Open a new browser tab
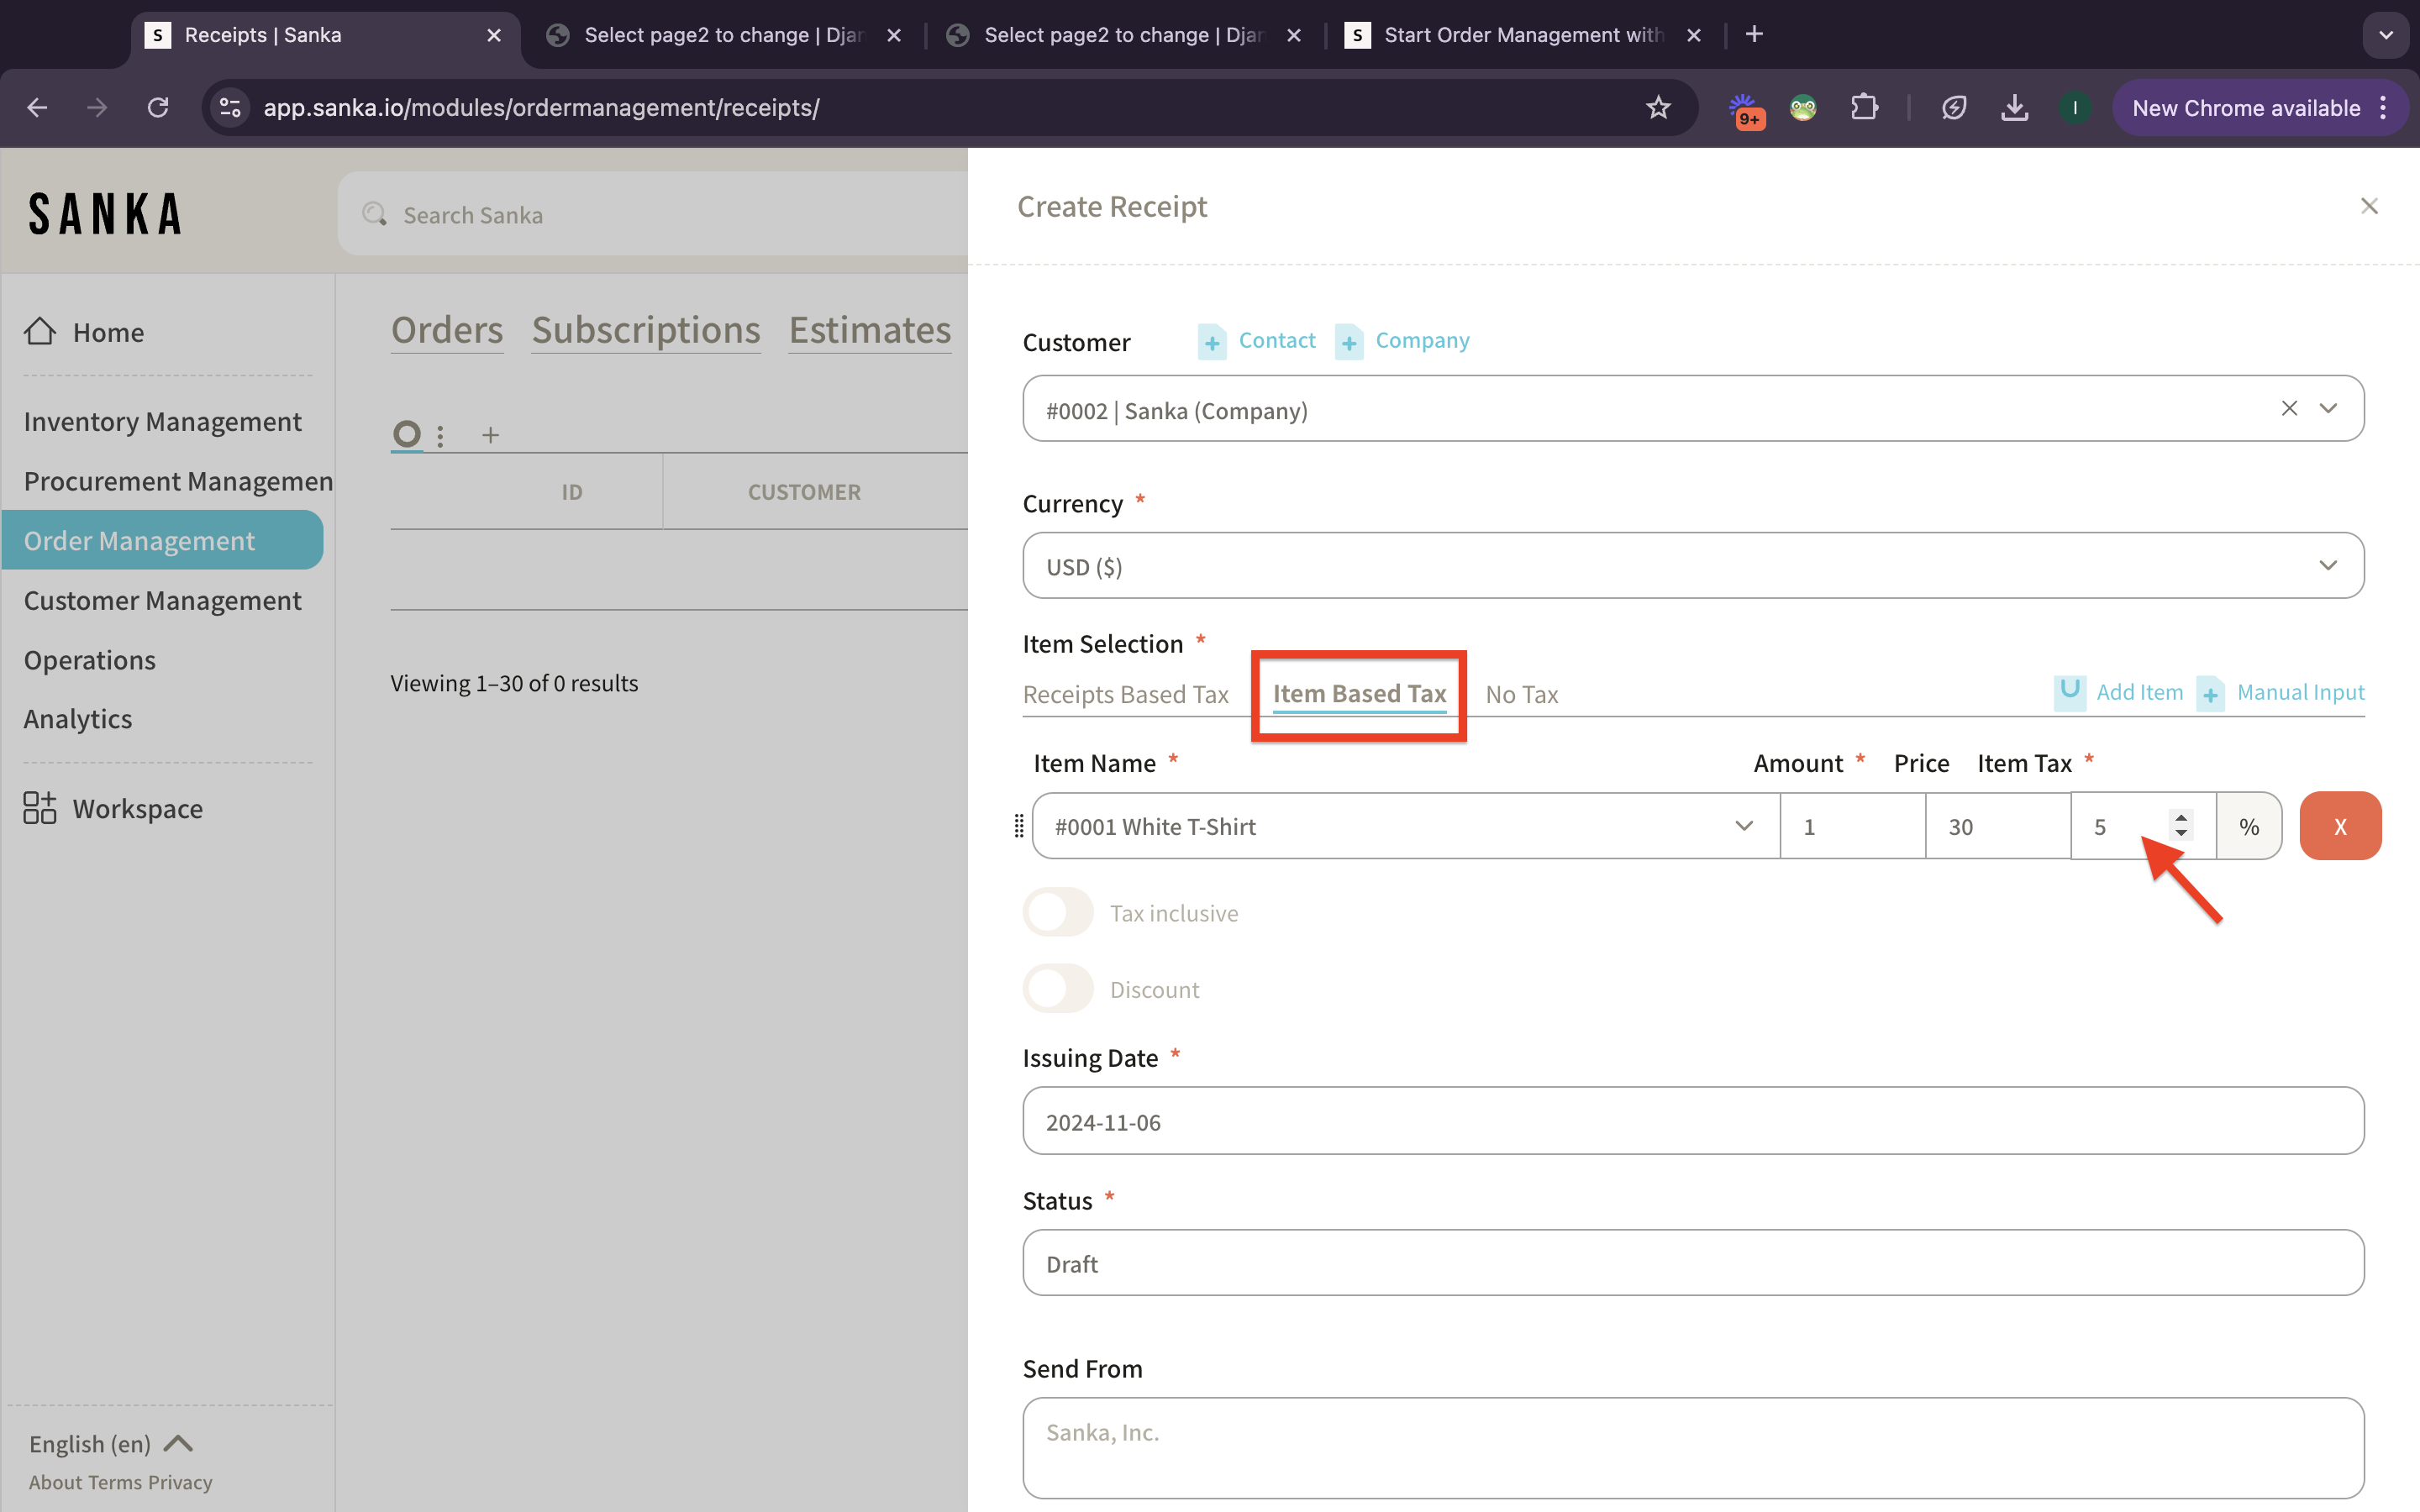The height and width of the screenshot is (1512, 2420). coord(1754,34)
